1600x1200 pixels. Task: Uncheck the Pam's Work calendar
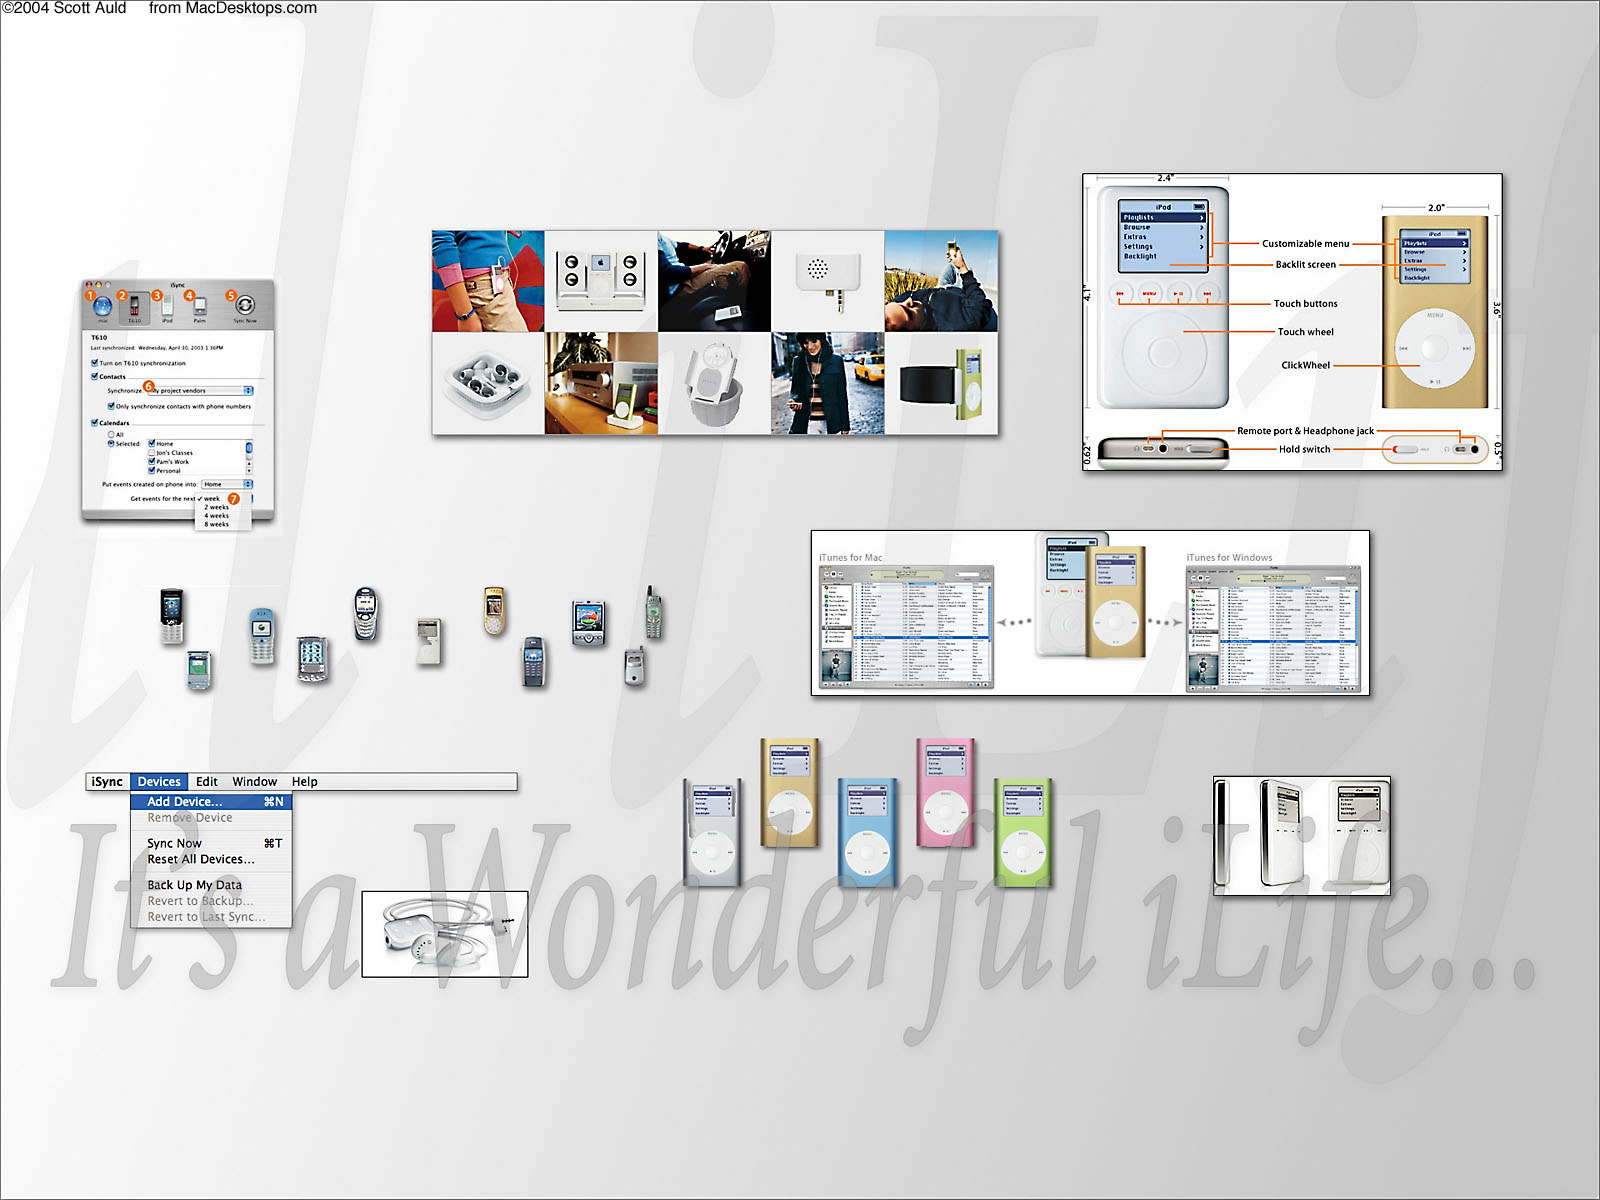tap(152, 461)
